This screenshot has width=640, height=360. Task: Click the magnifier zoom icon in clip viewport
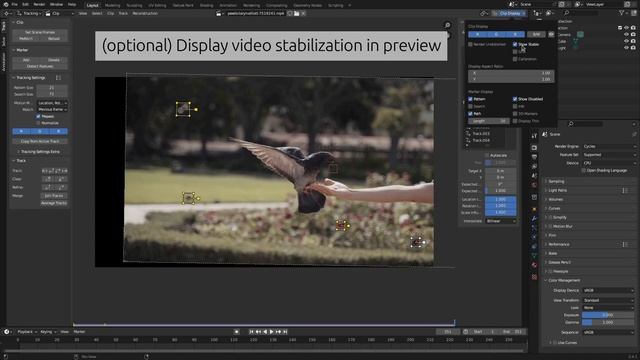(x=447, y=25)
